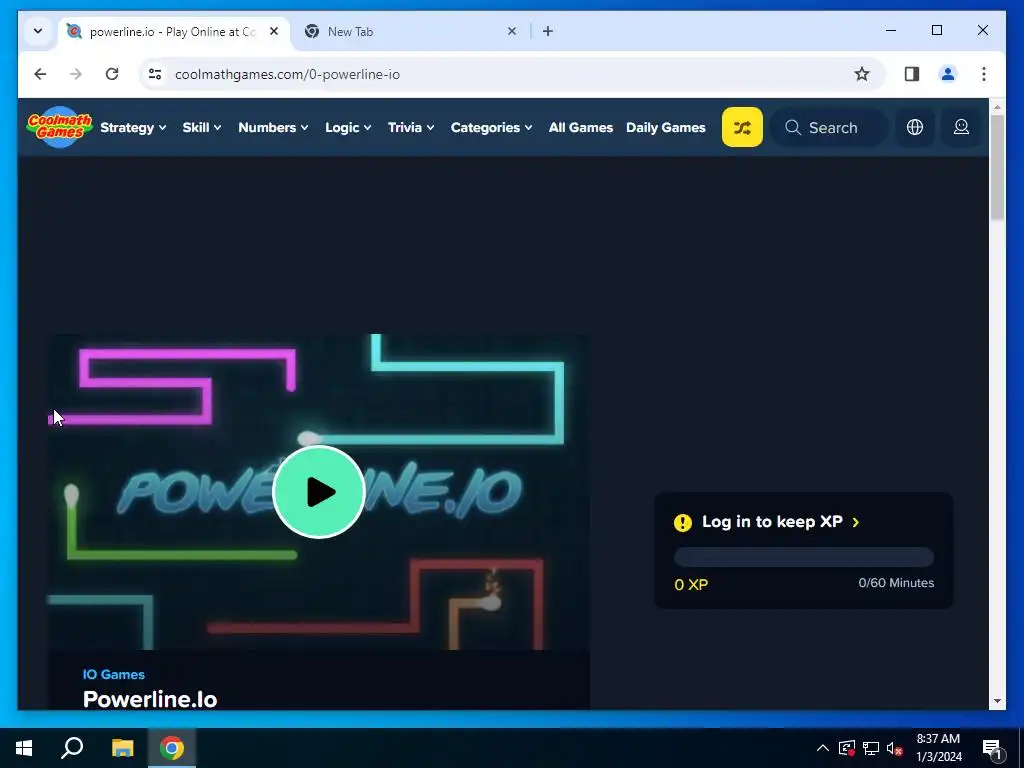Expand the Categories menu
1024x768 pixels.
pyautogui.click(x=491, y=127)
